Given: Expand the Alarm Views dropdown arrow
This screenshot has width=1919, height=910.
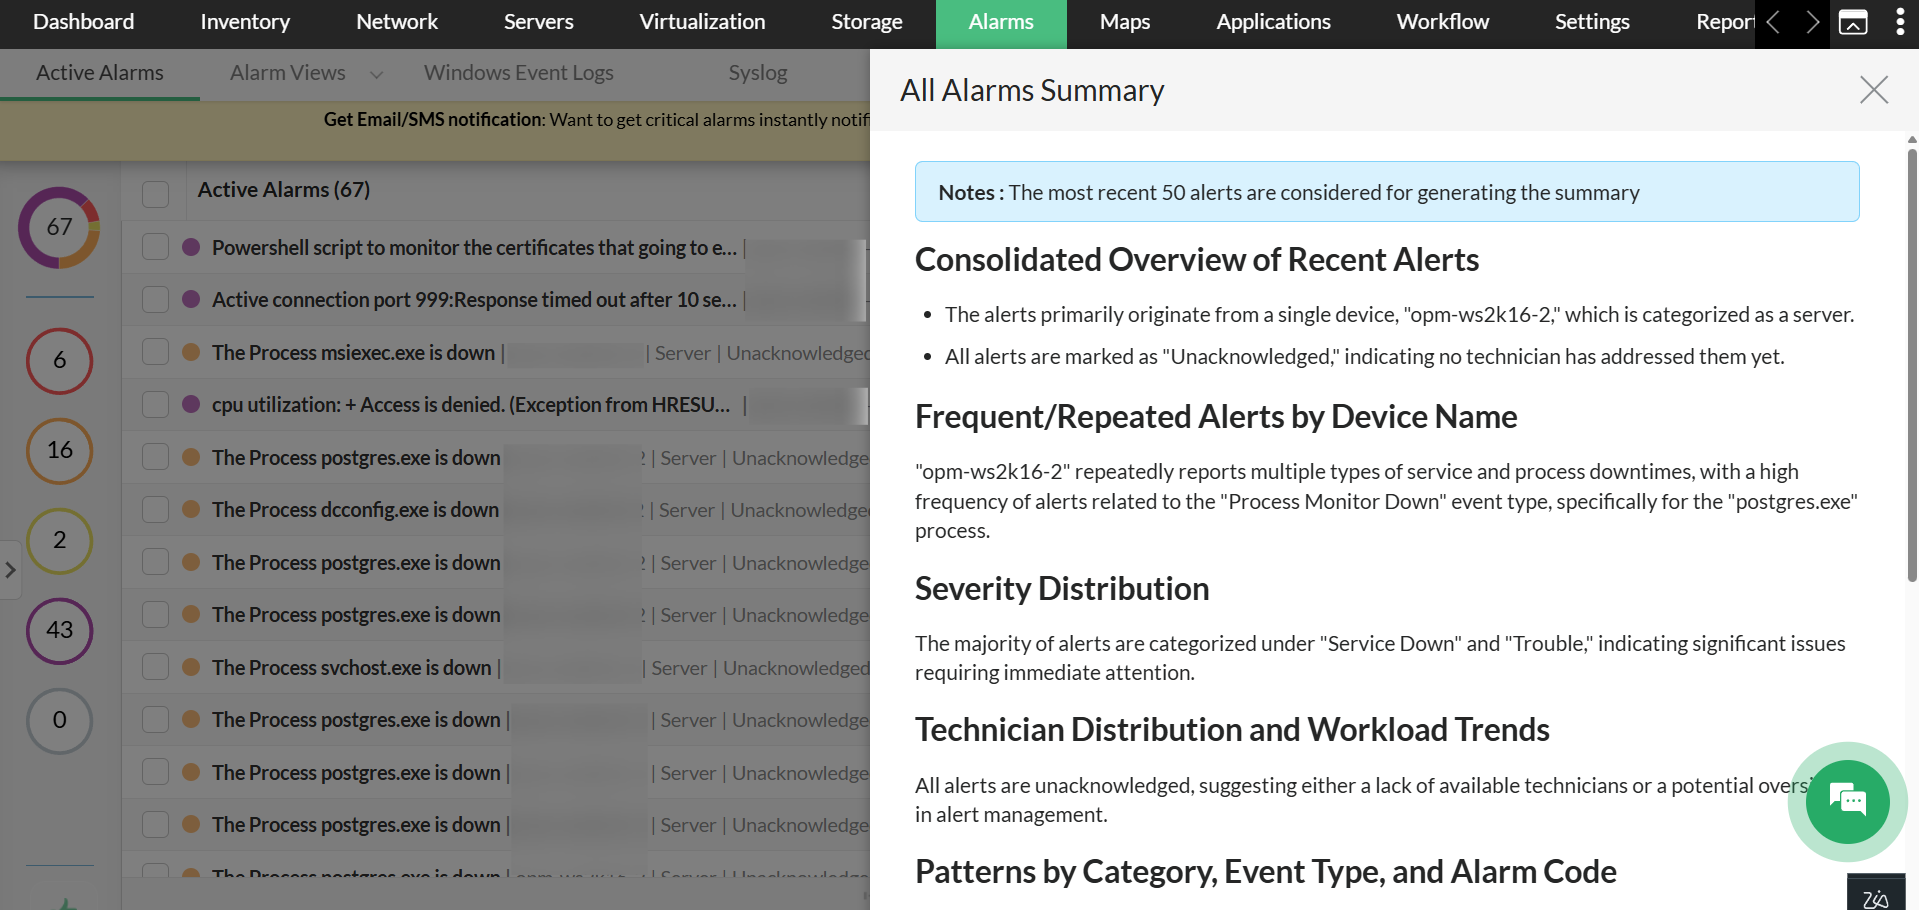Looking at the screenshot, I should [376, 74].
